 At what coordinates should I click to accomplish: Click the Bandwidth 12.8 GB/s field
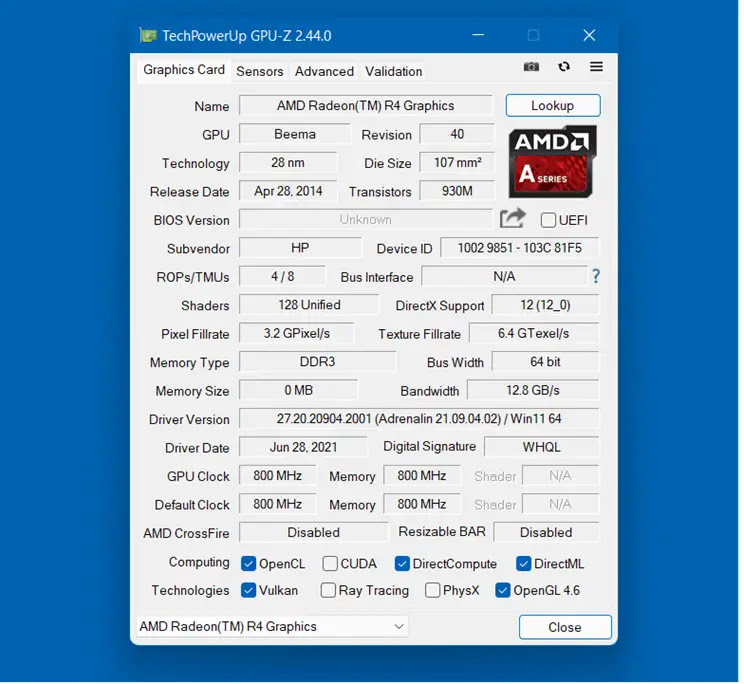(x=533, y=390)
